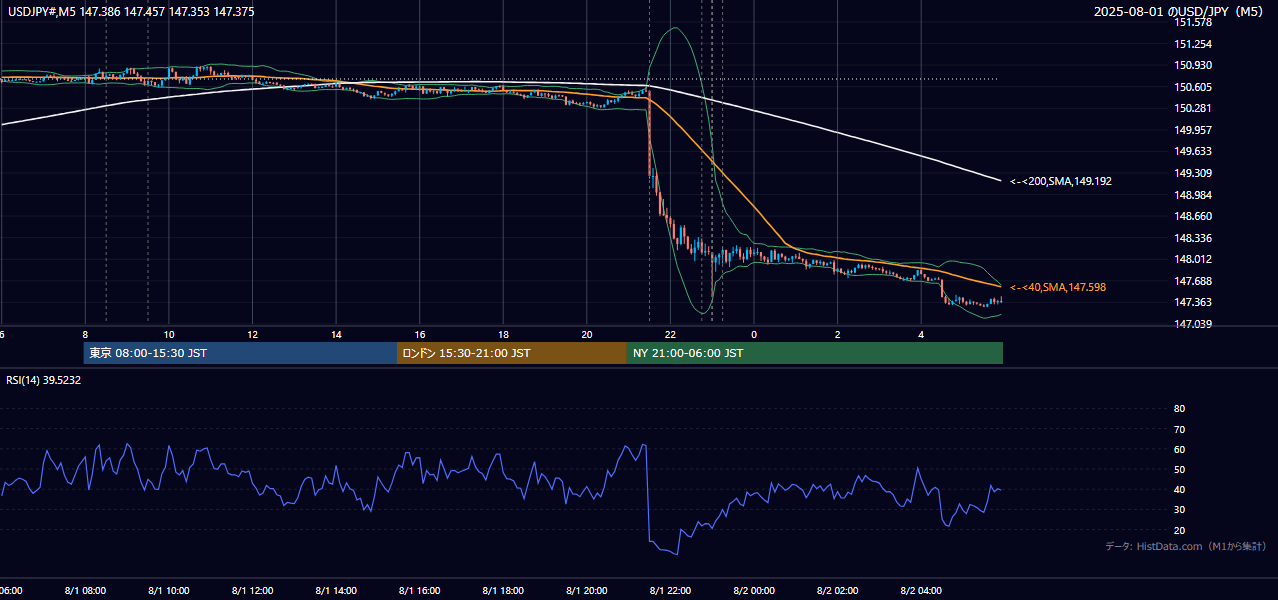Click price scale value 150.605

click(1193, 87)
